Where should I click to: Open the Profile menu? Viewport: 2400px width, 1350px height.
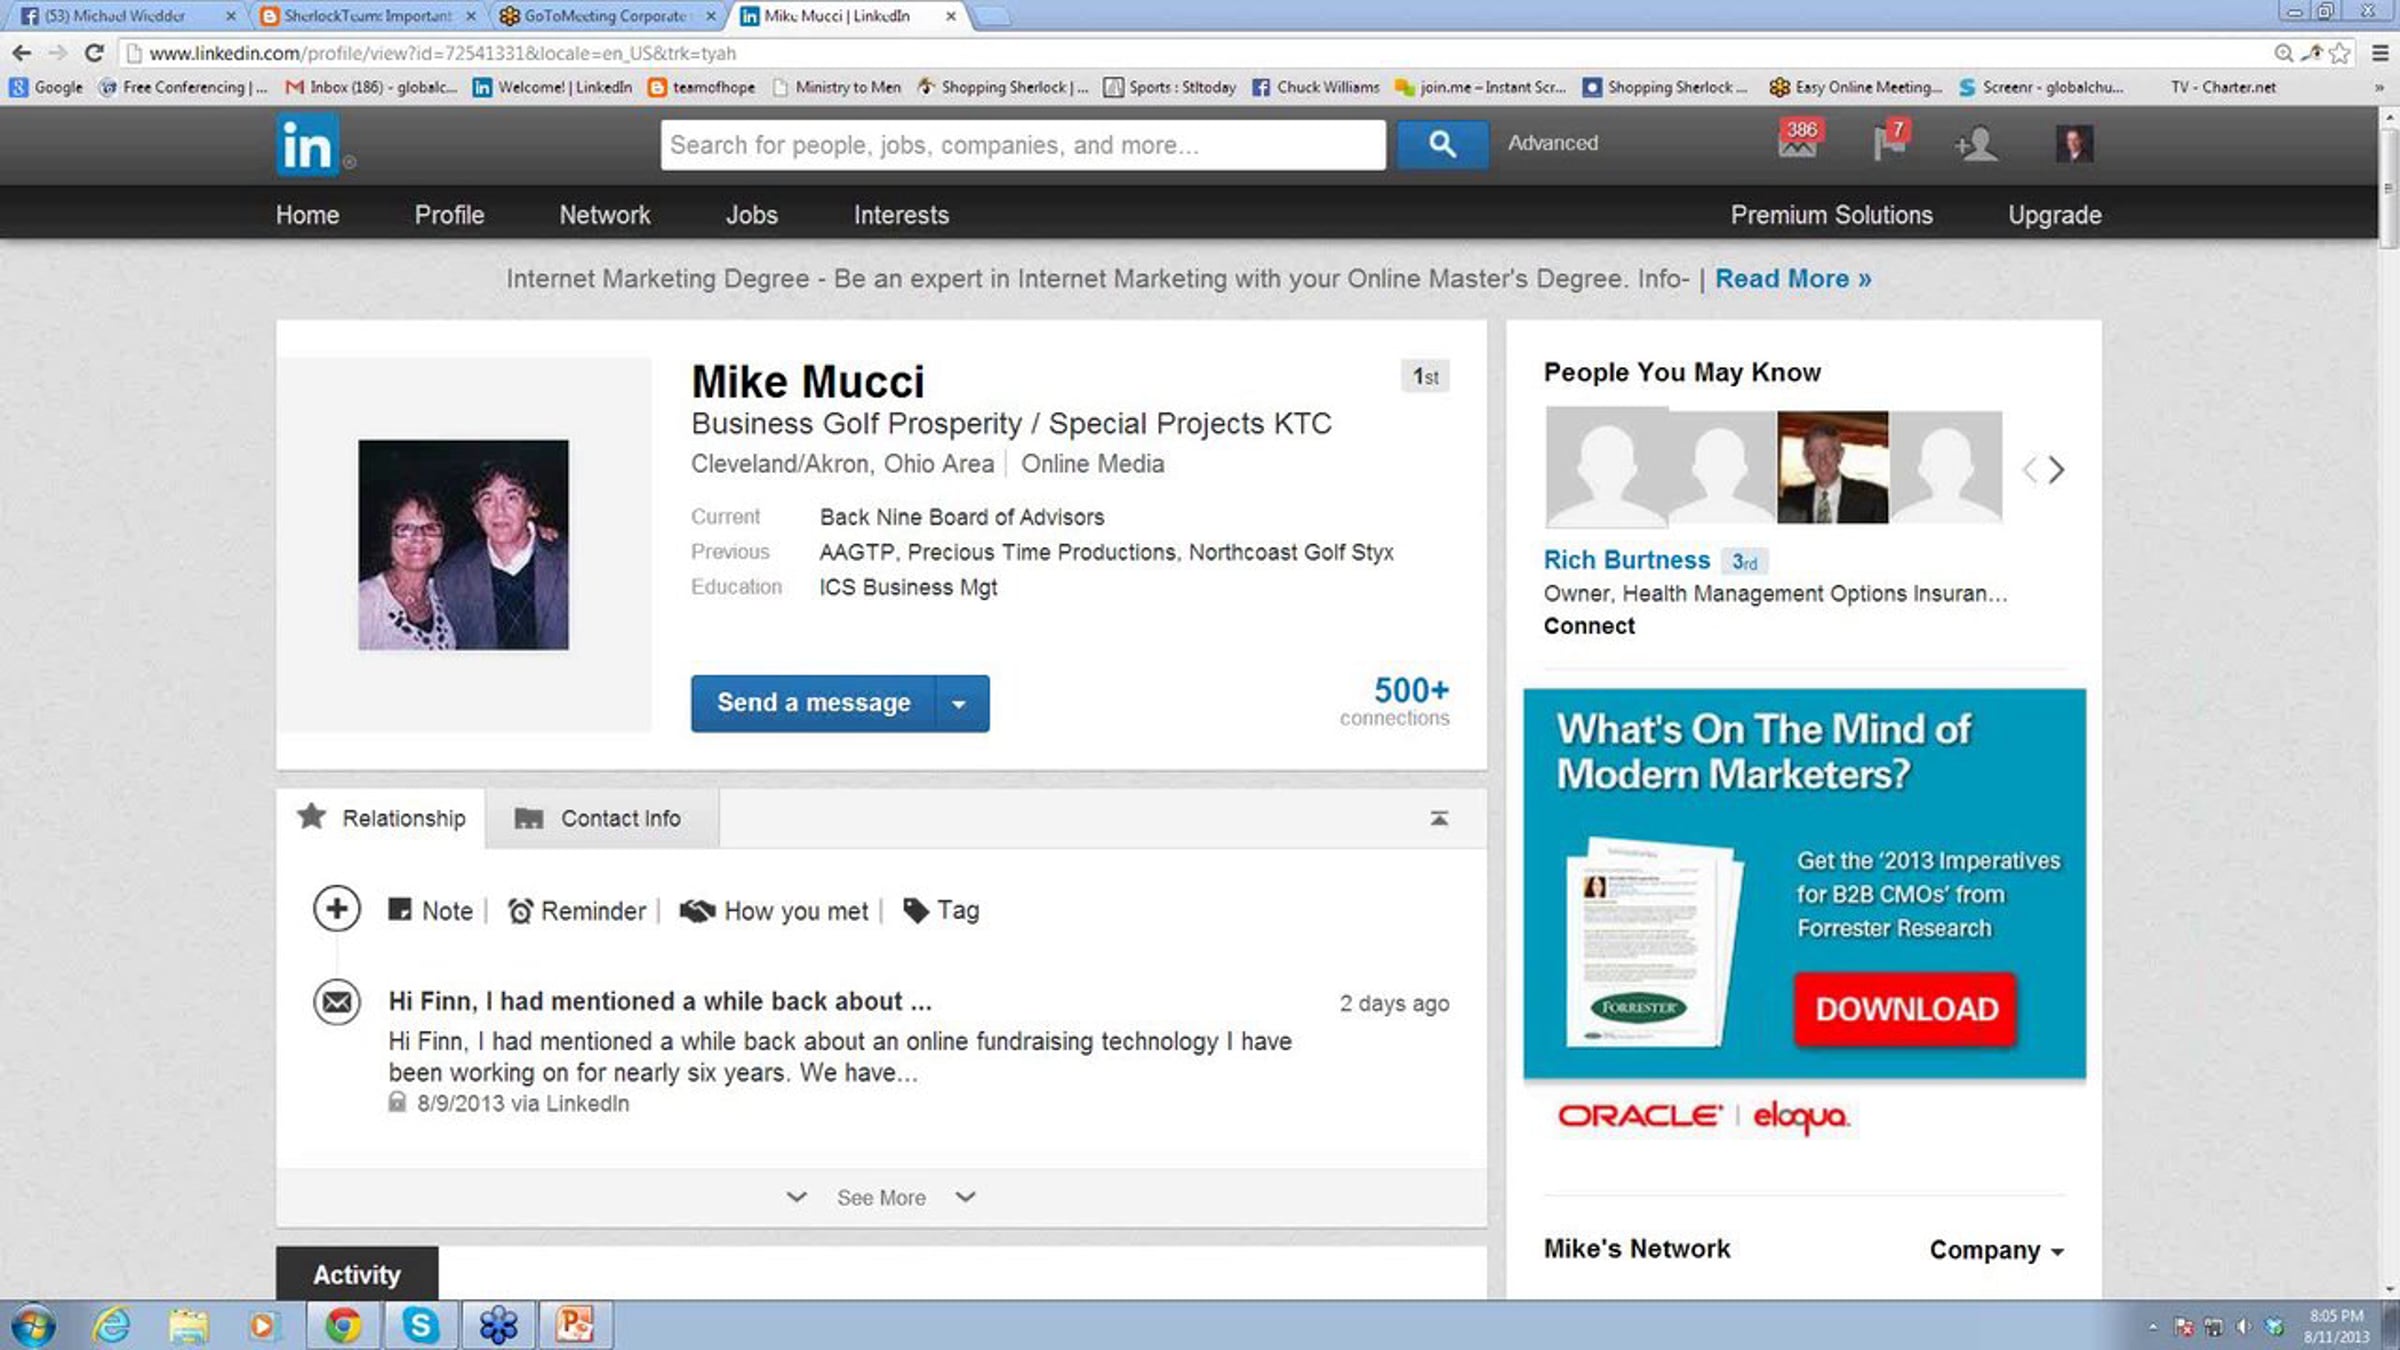449,215
